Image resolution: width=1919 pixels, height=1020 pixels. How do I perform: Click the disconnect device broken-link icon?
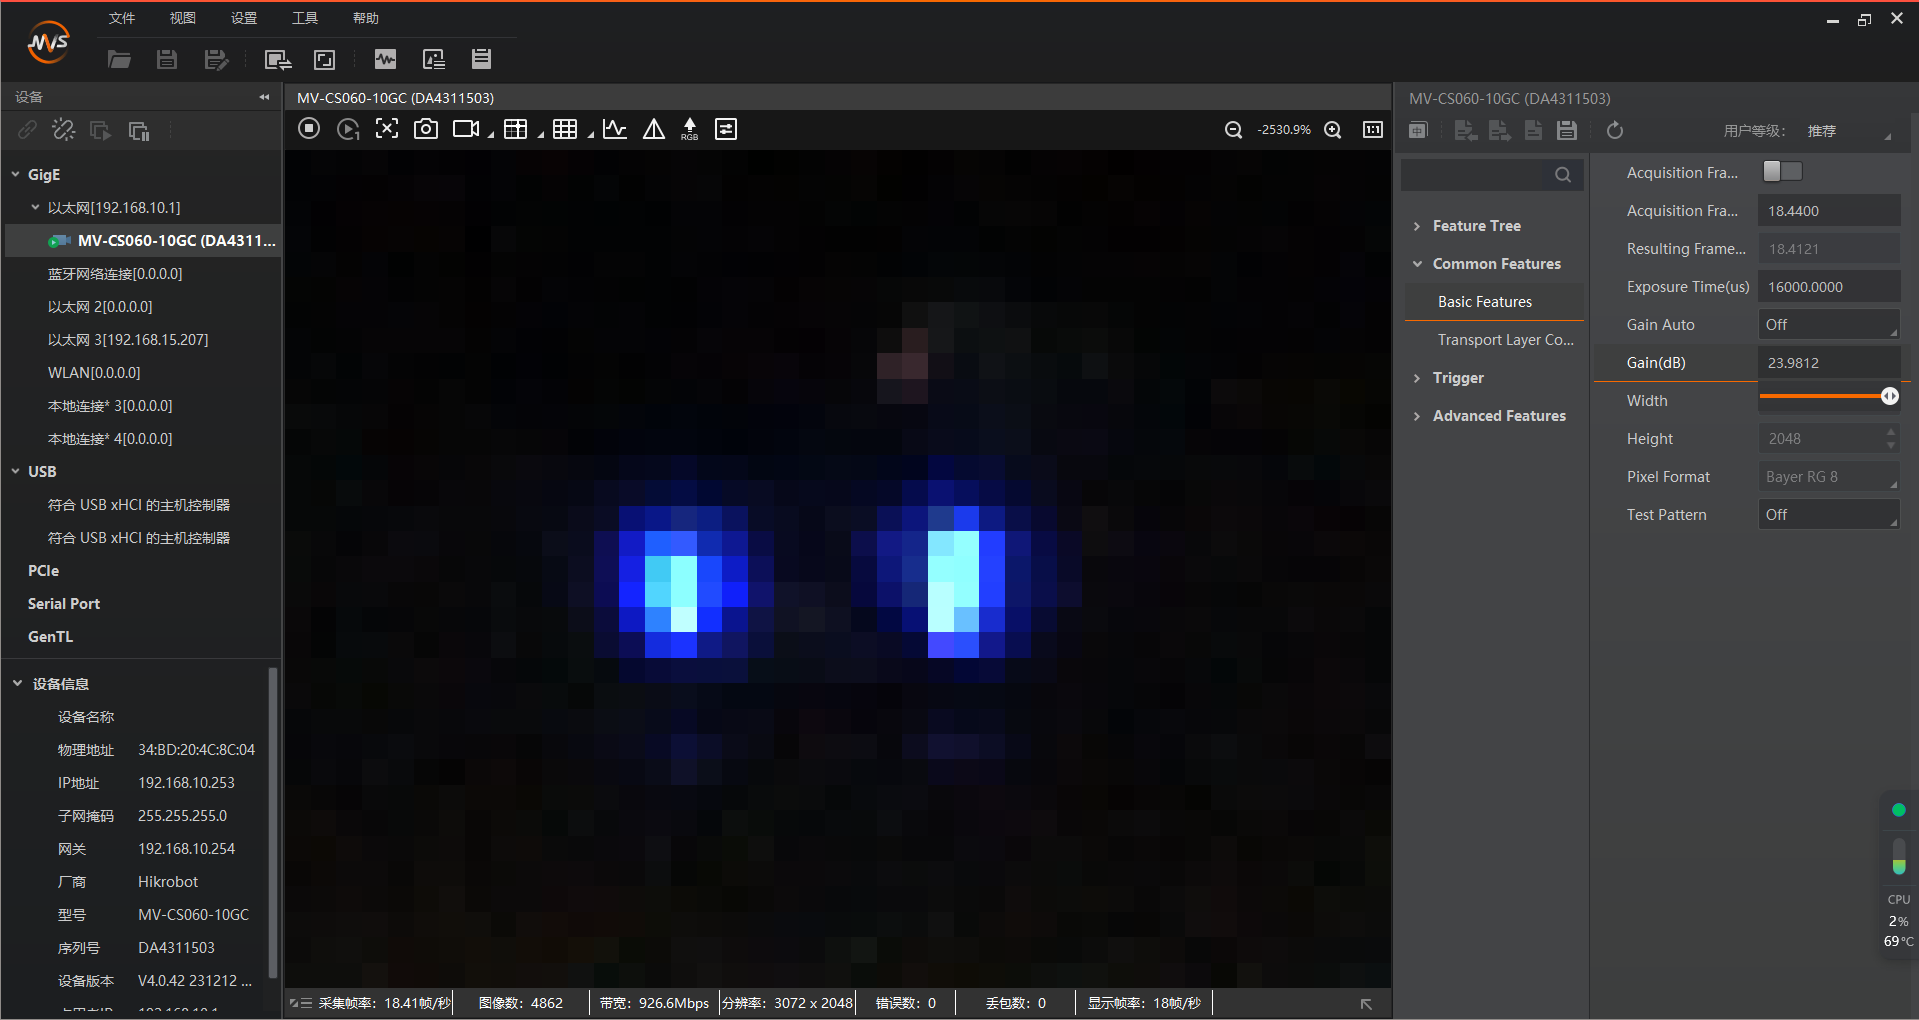tap(63, 131)
